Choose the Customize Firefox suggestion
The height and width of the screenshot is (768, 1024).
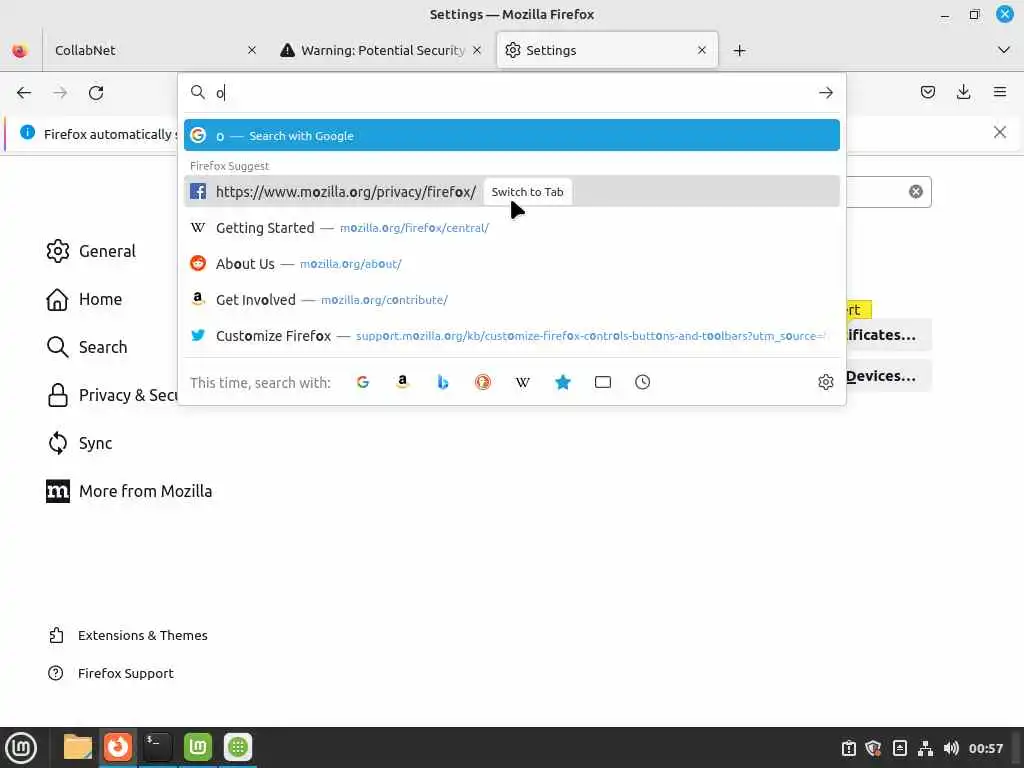coord(511,336)
